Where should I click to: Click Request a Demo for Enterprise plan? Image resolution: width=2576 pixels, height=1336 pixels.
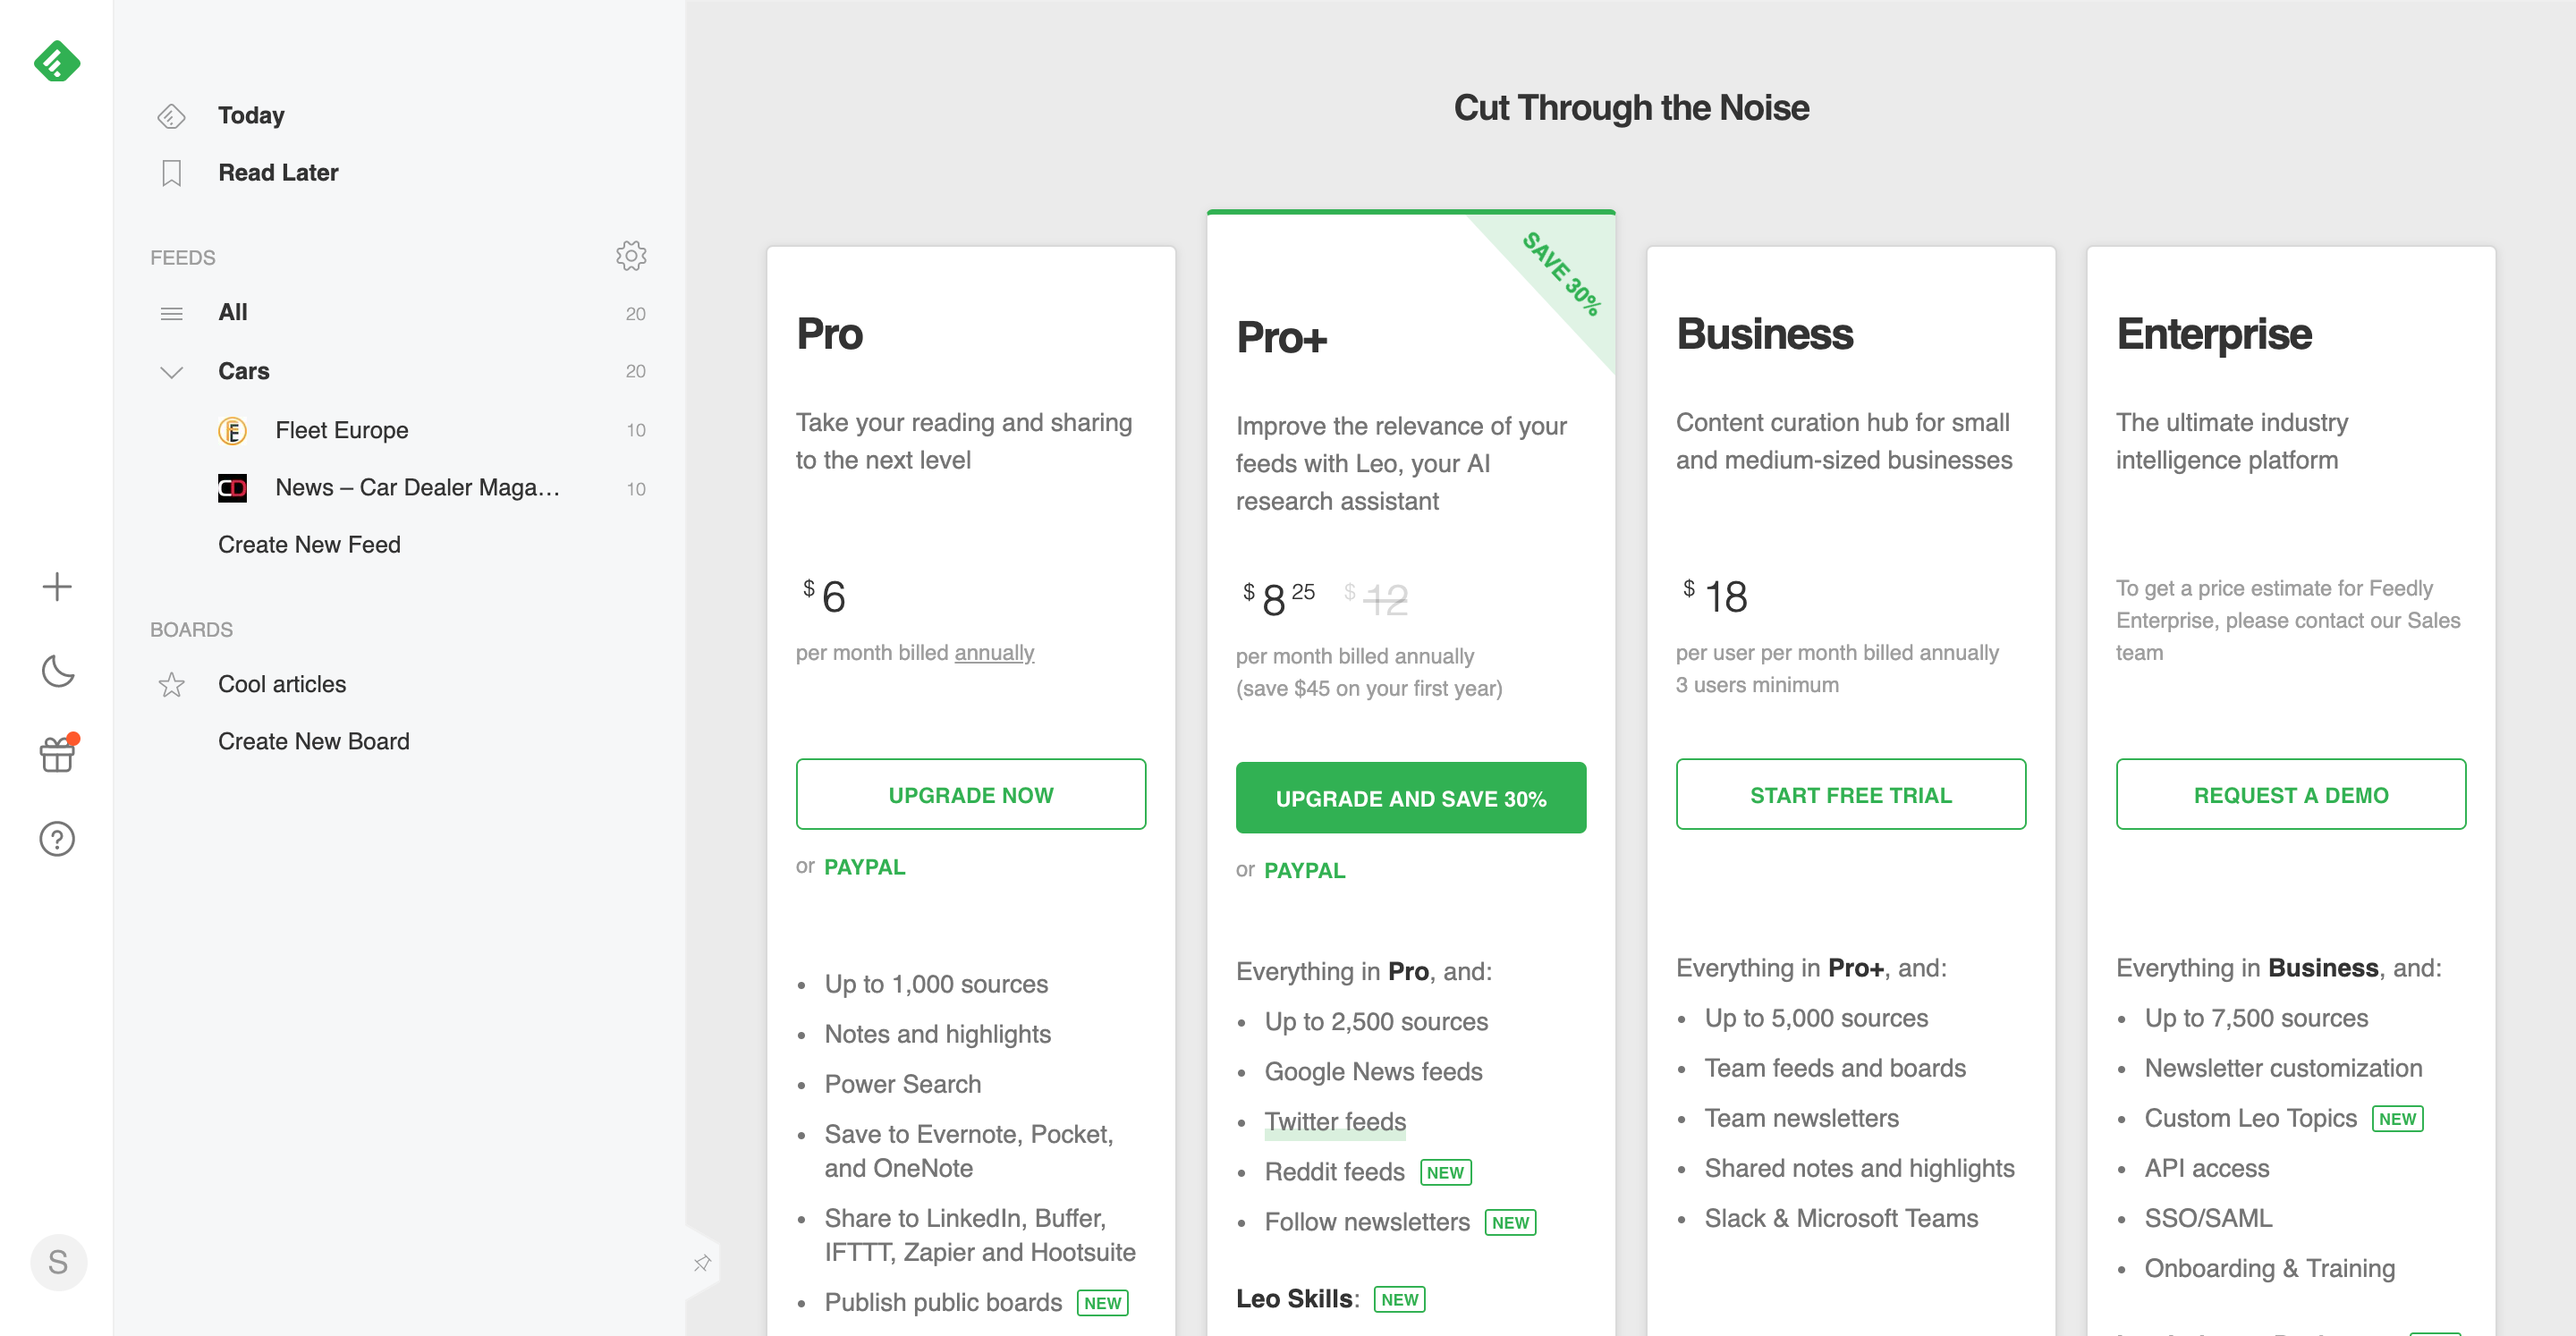pos(2292,796)
